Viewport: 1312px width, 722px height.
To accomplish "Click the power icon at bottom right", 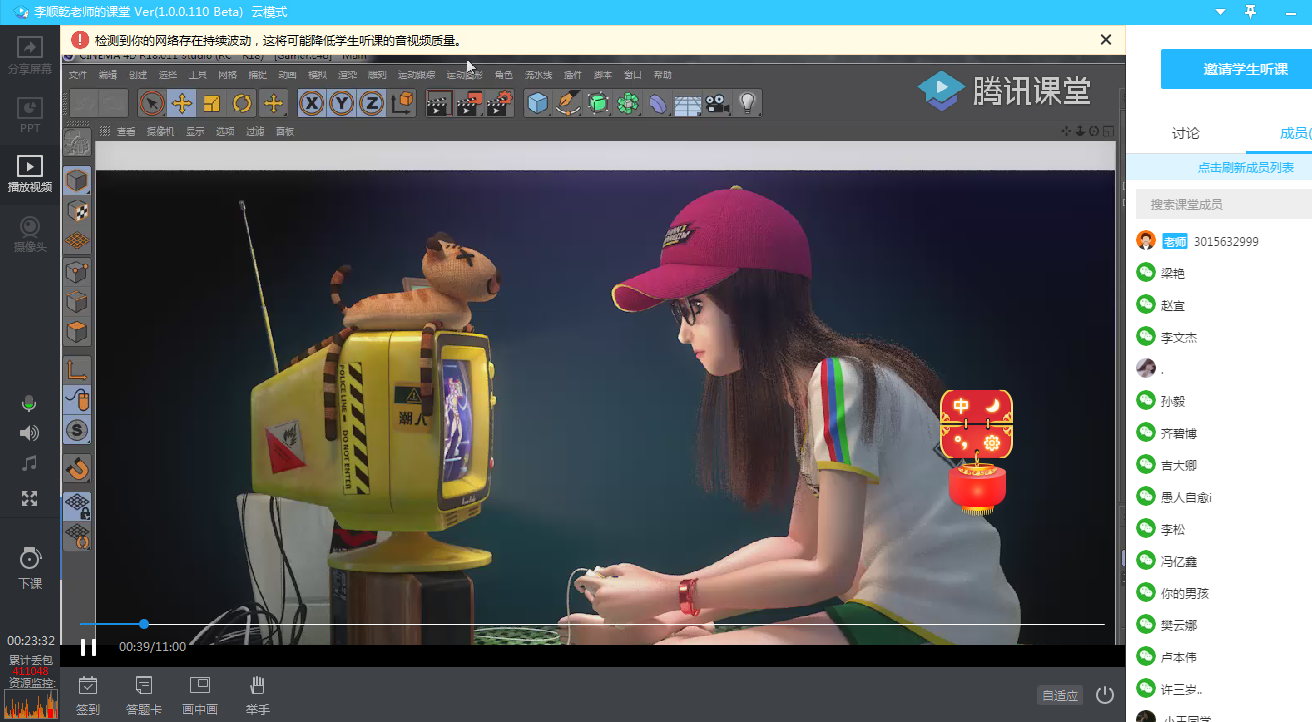I will tap(1105, 695).
